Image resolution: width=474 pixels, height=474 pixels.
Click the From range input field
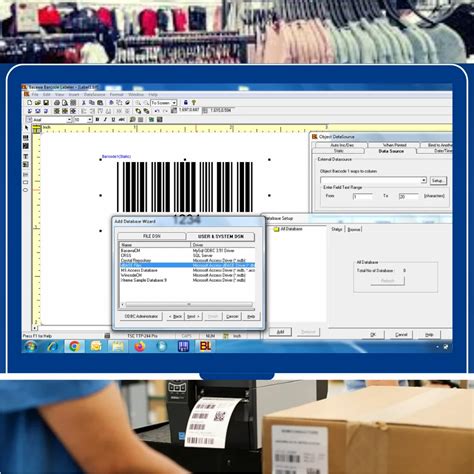coord(362,196)
